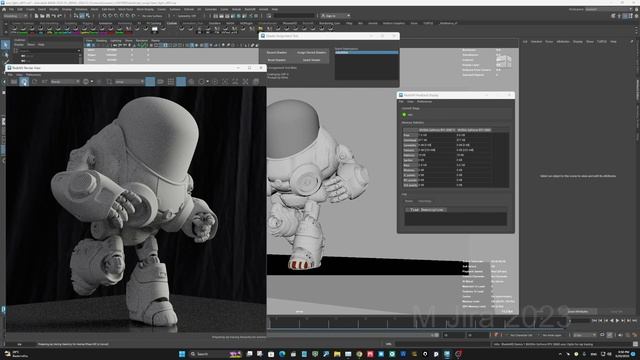Open the Symmetry Off dropdown
Image resolution: width=640 pixels, height=360 pixels.
tap(187, 16)
